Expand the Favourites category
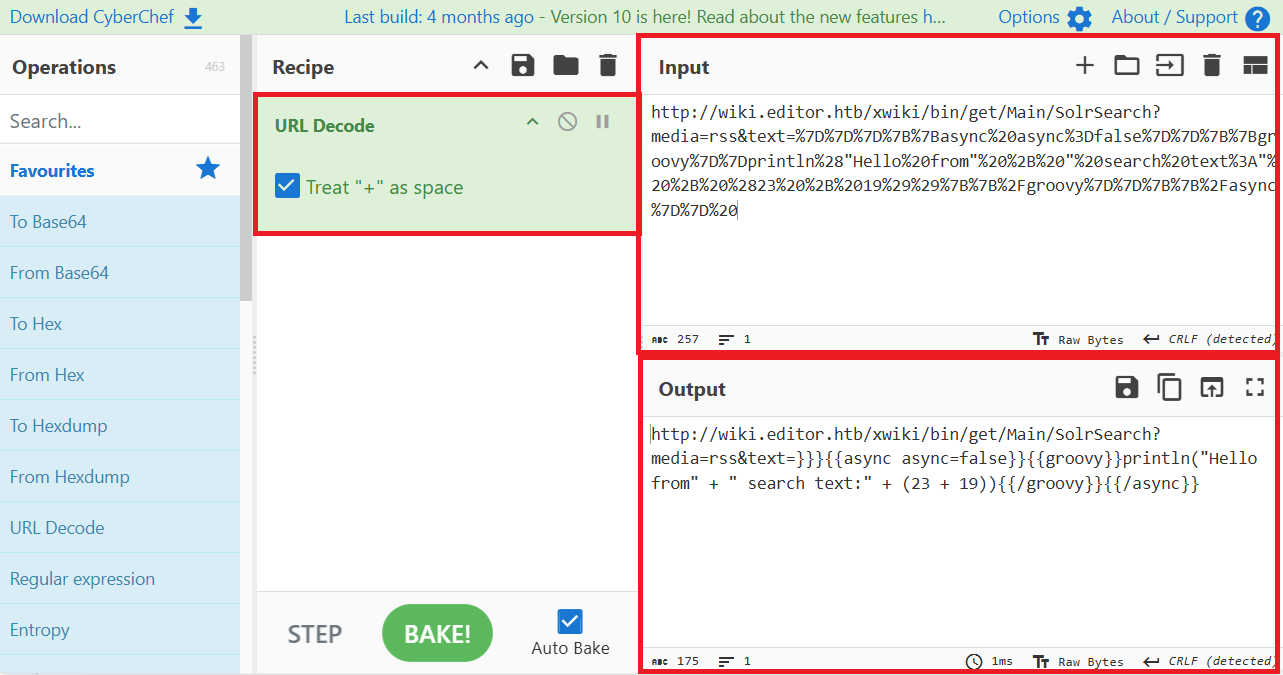This screenshot has height=675, width=1283. pyautogui.click(x=52, y=171)
